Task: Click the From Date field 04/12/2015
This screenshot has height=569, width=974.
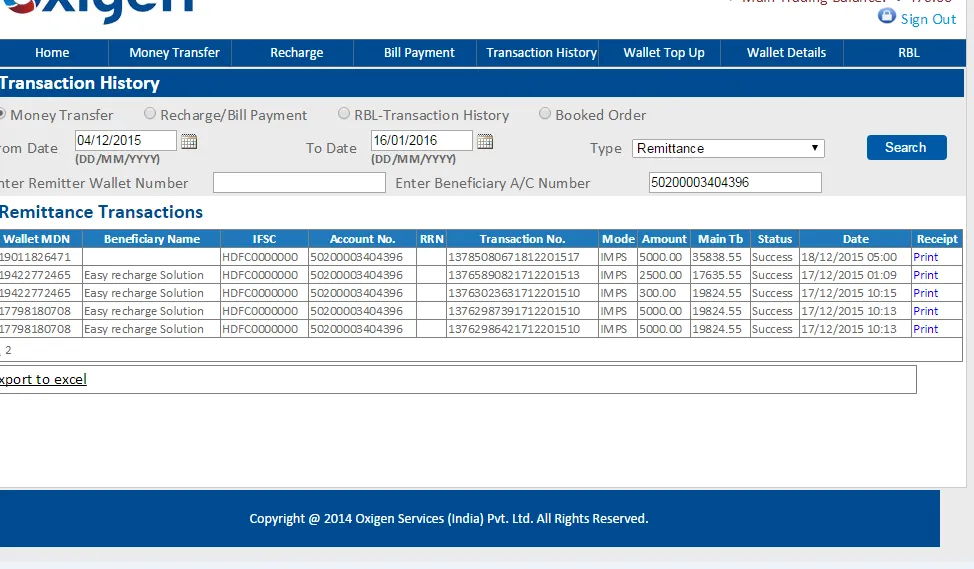Action: 125,140
